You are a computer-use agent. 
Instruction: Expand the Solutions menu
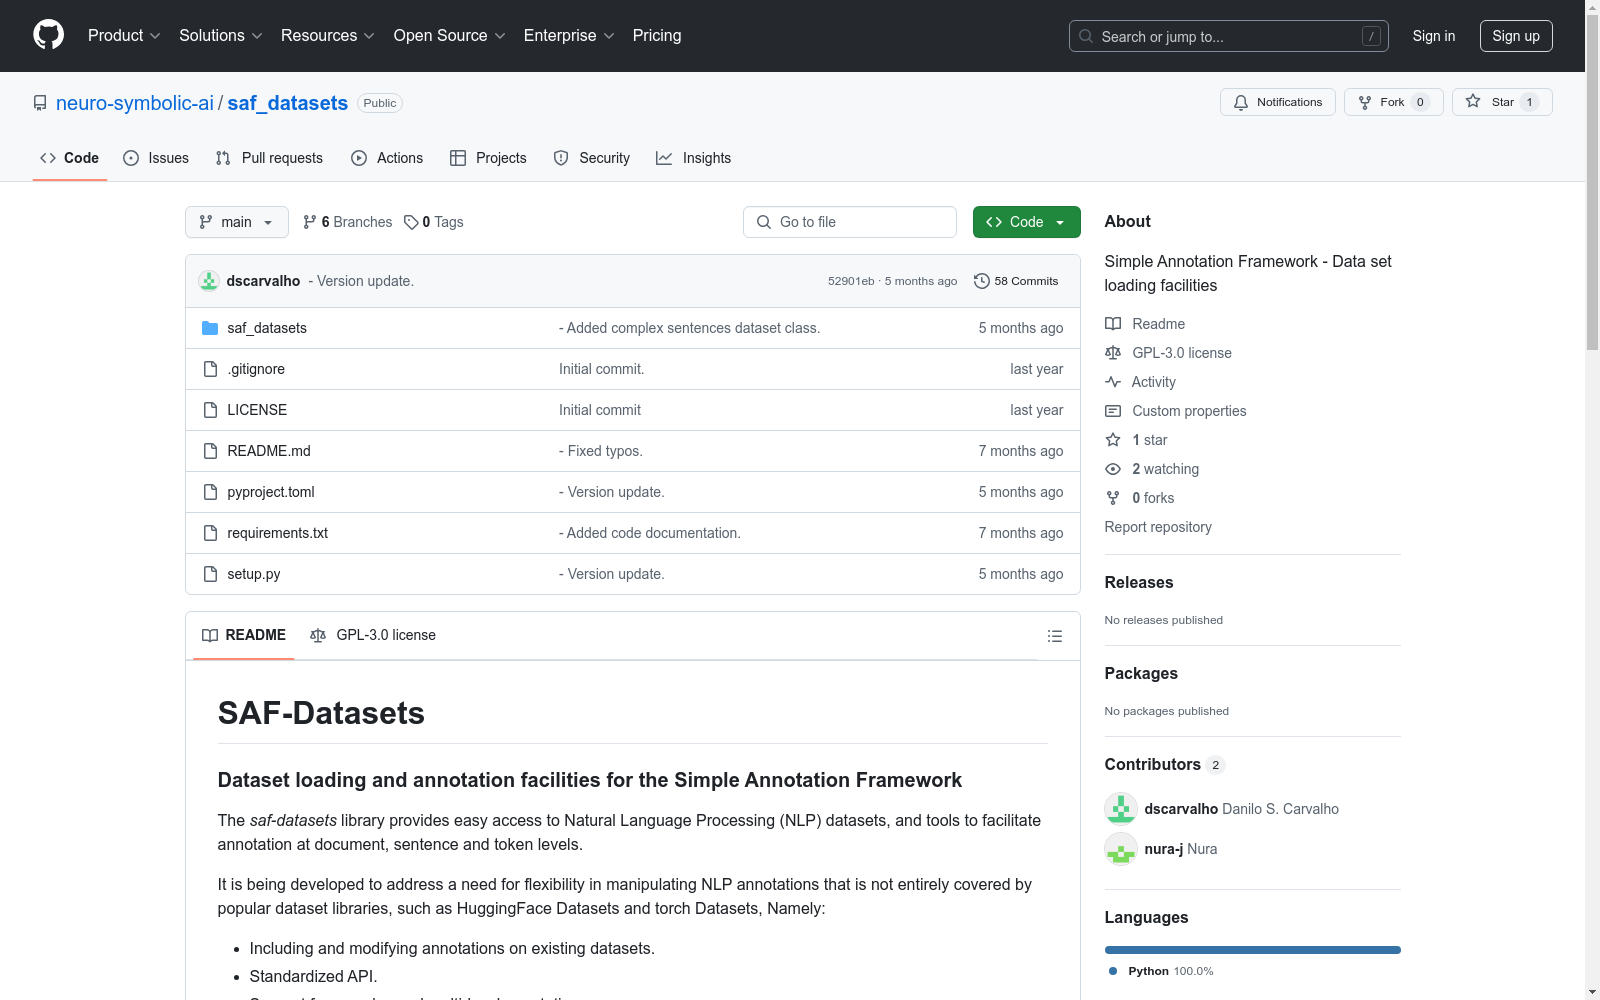pos(221,36)
